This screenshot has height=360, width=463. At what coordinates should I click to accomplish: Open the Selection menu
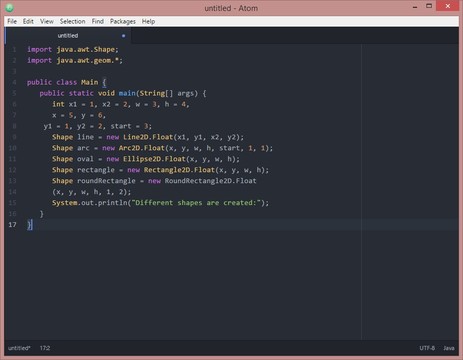(72, 21)
